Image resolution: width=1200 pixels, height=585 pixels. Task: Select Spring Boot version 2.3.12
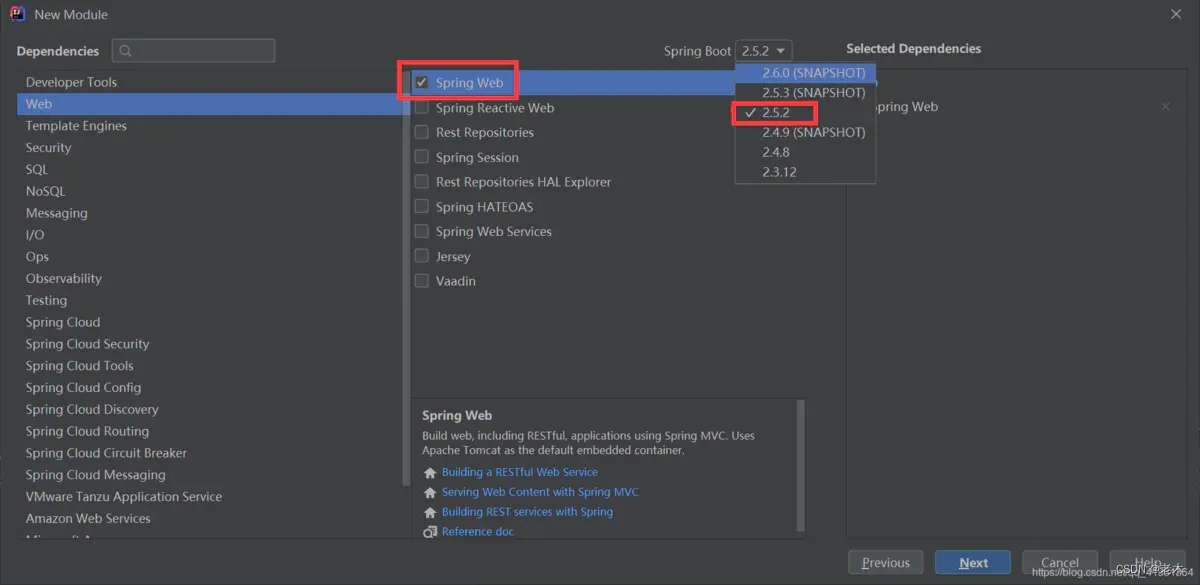click(x=806, y=172)
